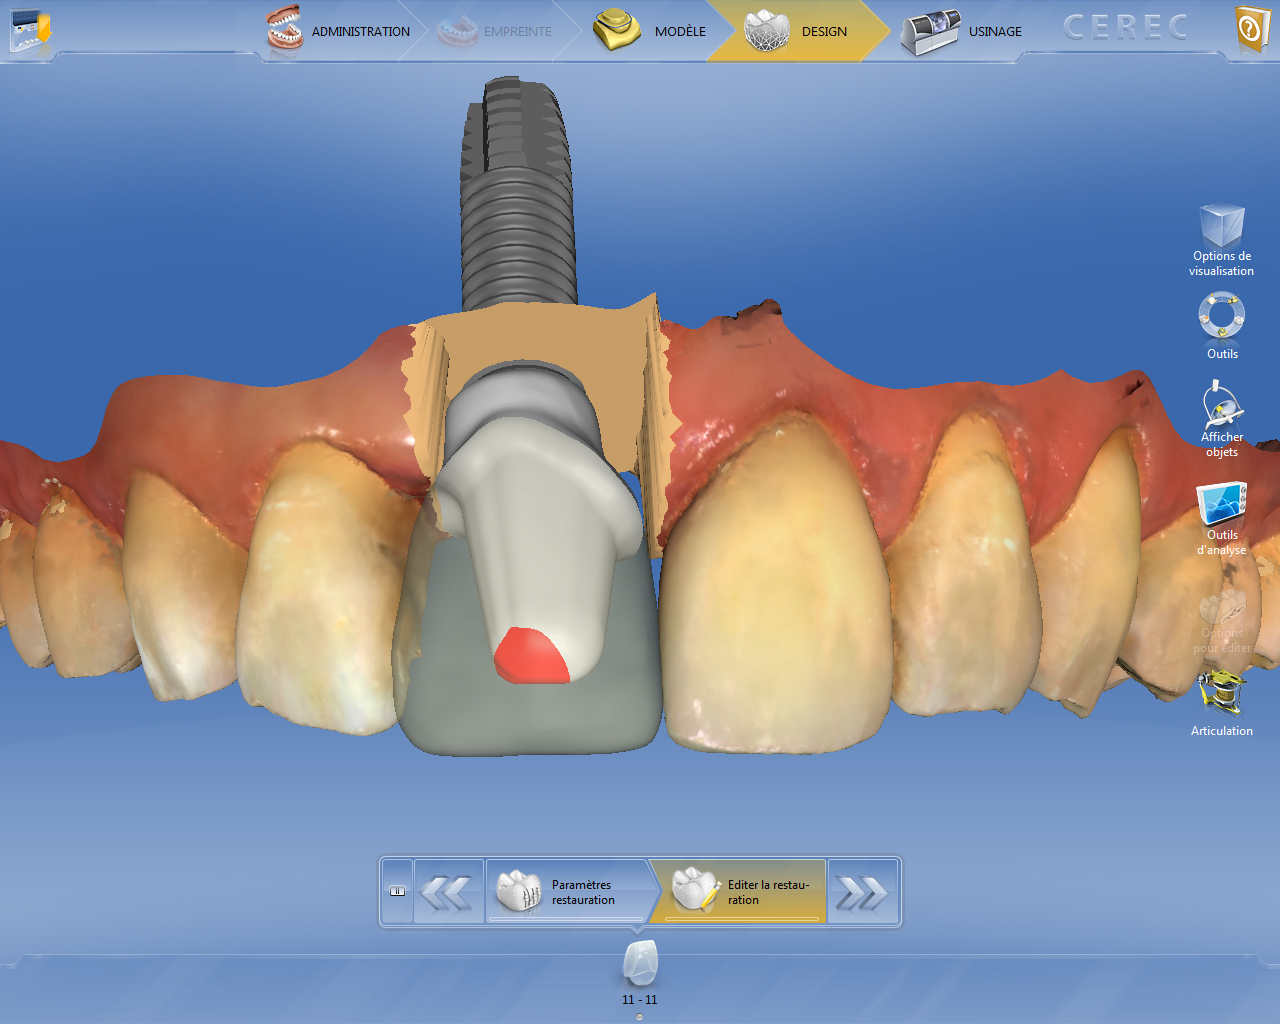This screenshot has width=1280, height=1024.
Task: Click the double-arrow back step button
Action: coord(447,892)
